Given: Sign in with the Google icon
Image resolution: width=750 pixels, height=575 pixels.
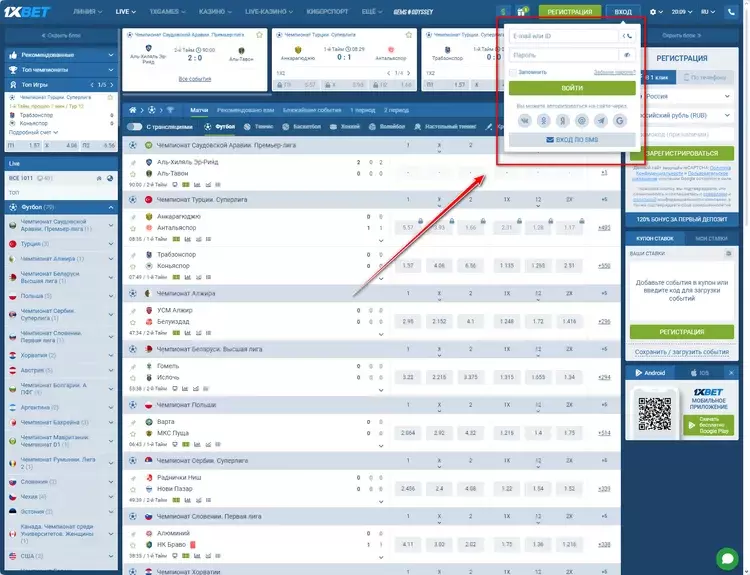Looking at the screenshot, I should (x=620, y=121).
